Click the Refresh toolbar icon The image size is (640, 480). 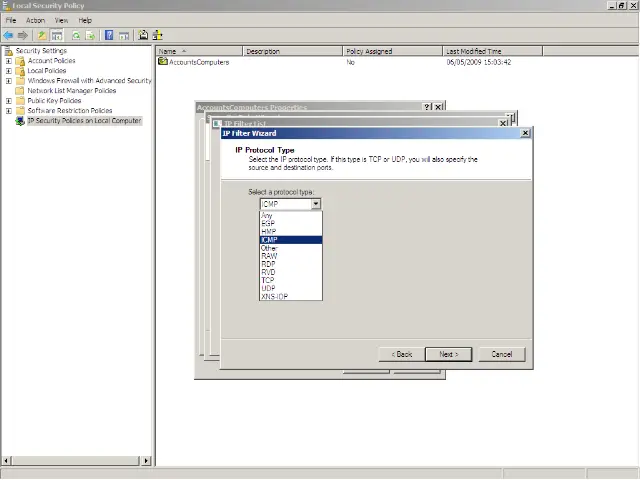tap(75, 35)
